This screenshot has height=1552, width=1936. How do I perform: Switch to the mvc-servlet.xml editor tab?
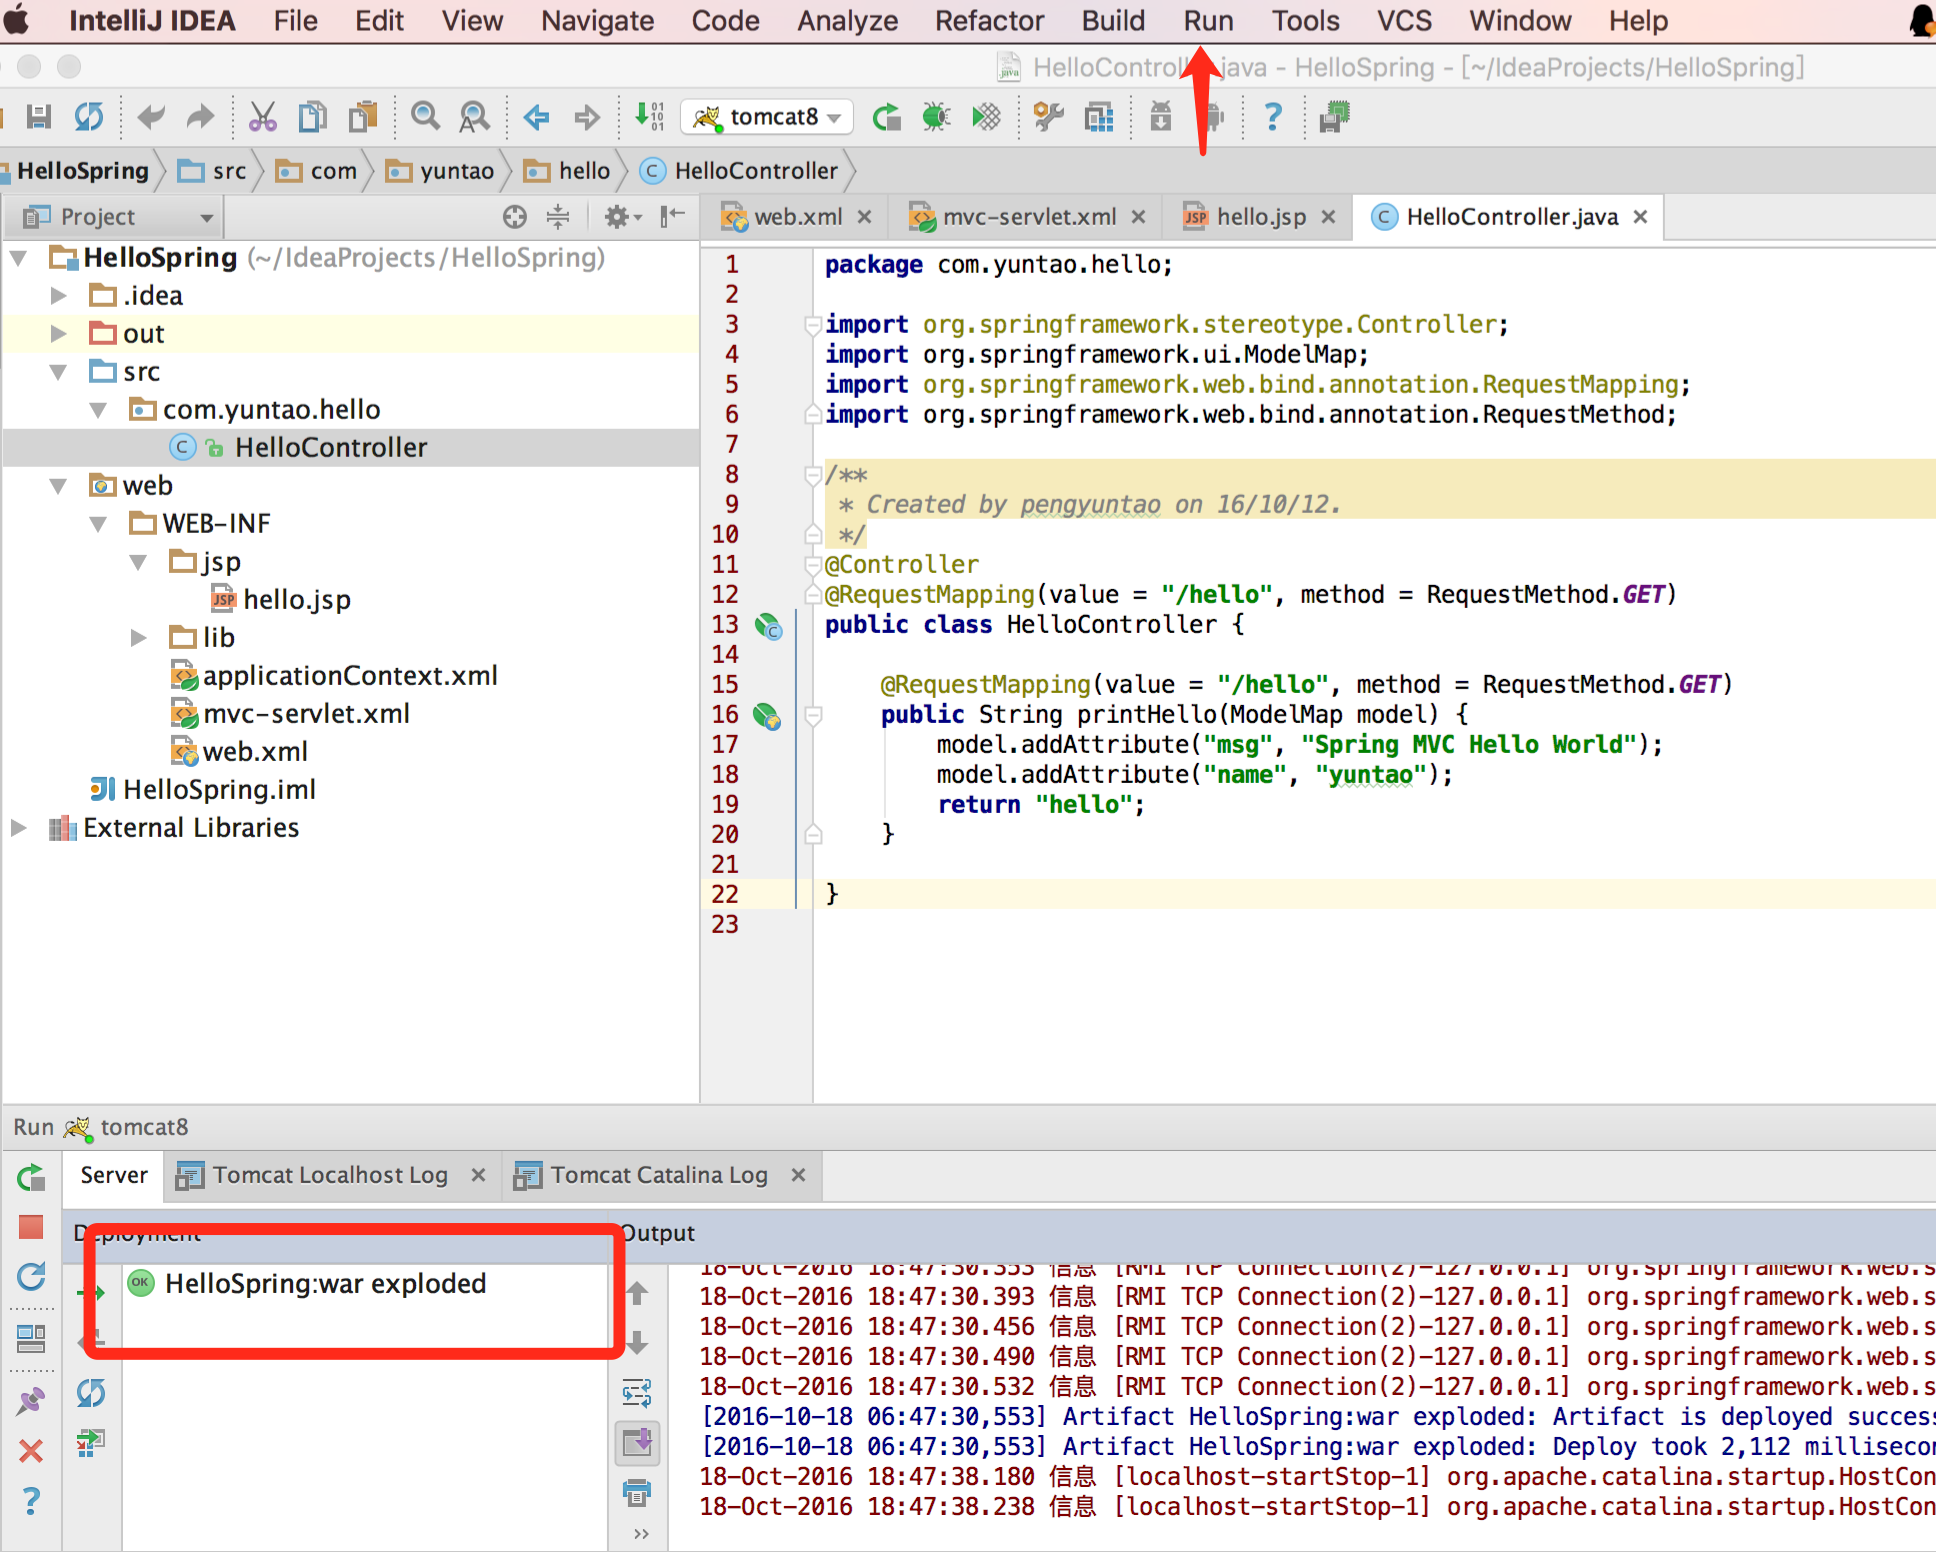[x=1029, y=217]
